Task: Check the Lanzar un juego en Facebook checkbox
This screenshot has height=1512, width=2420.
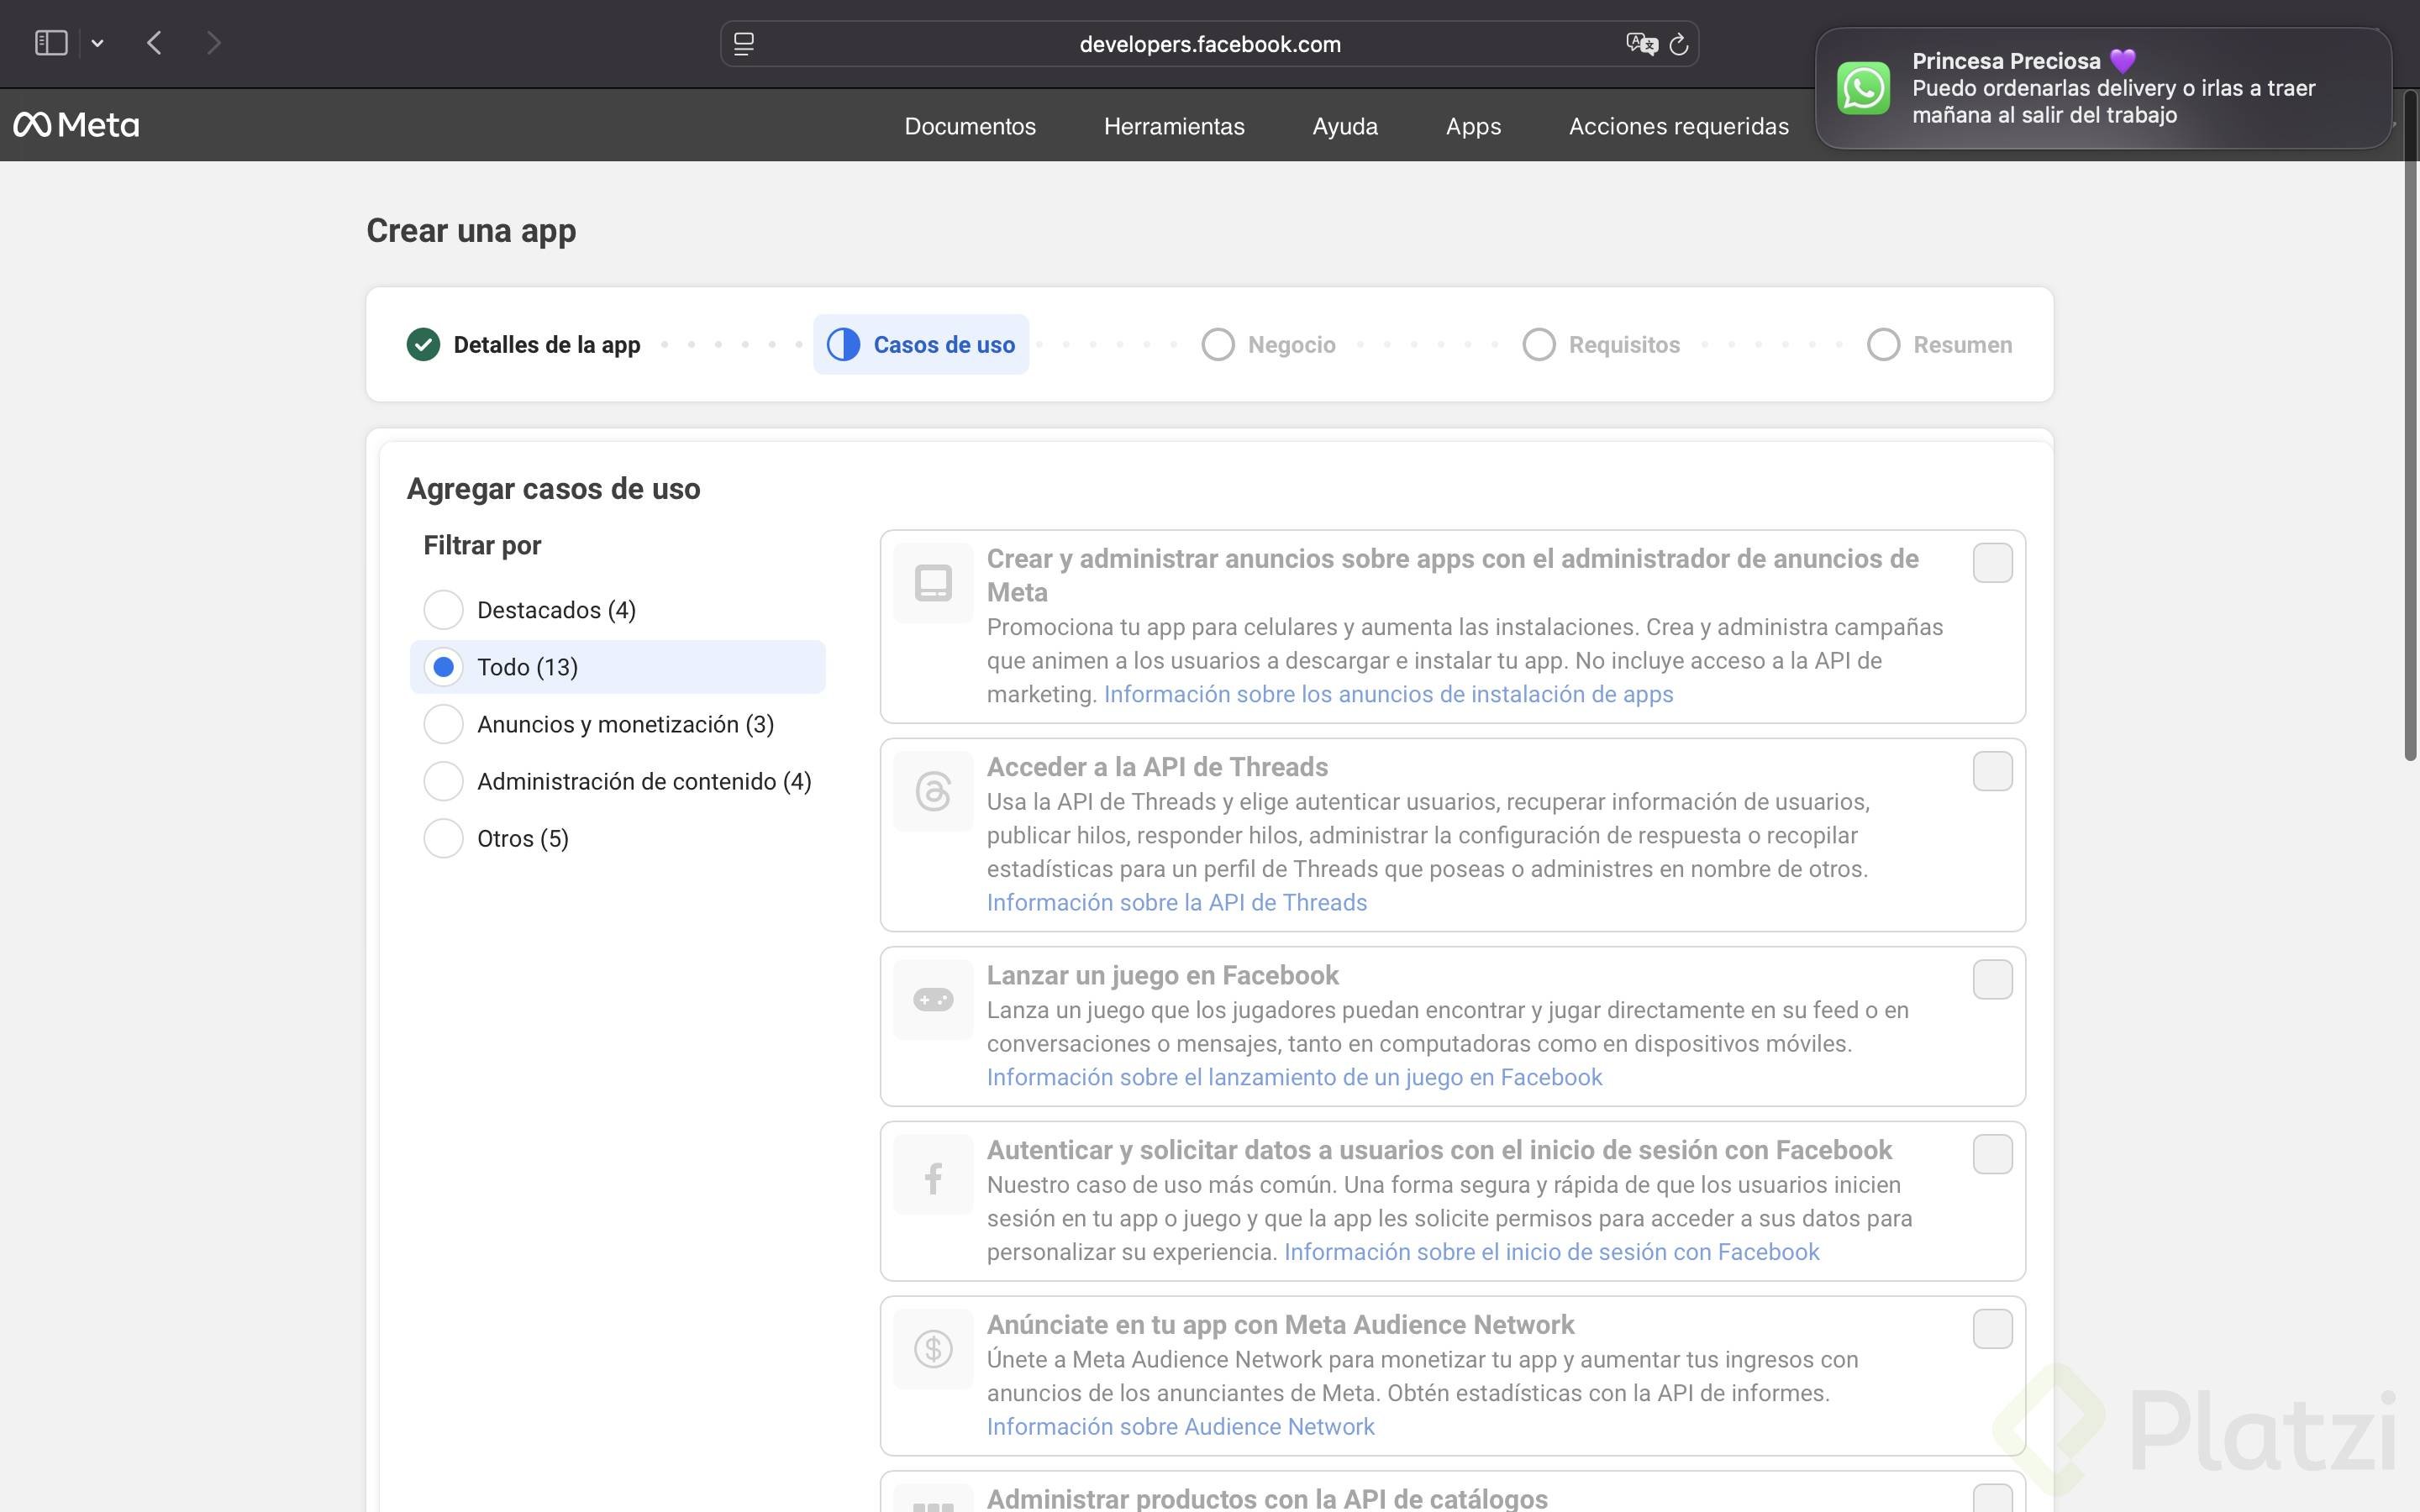Action: [1992, 980]
